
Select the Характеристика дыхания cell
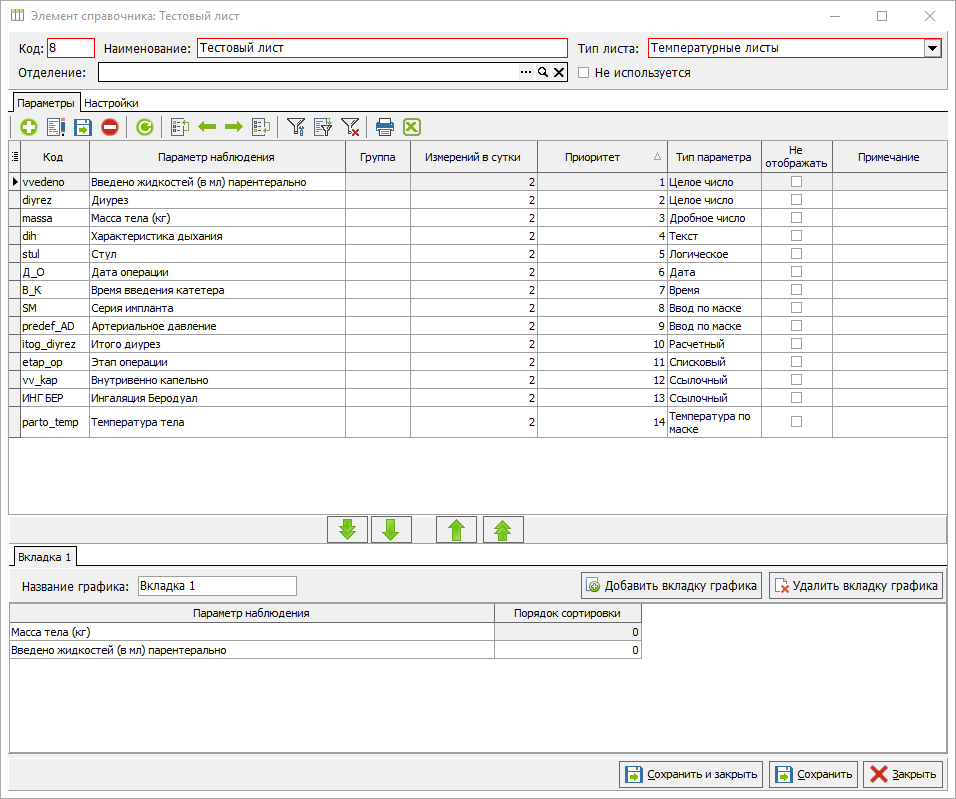217,236
